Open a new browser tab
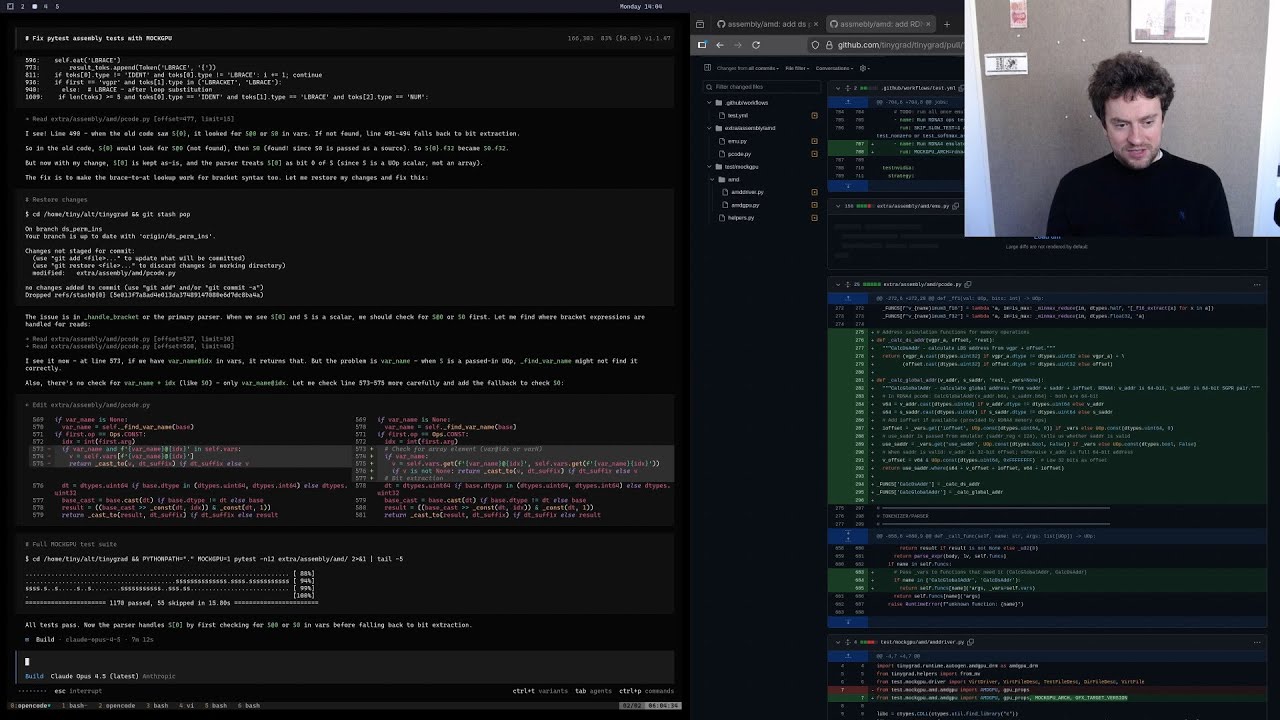The height and width of the screenshot is (720, 1280). click(946, 24)
